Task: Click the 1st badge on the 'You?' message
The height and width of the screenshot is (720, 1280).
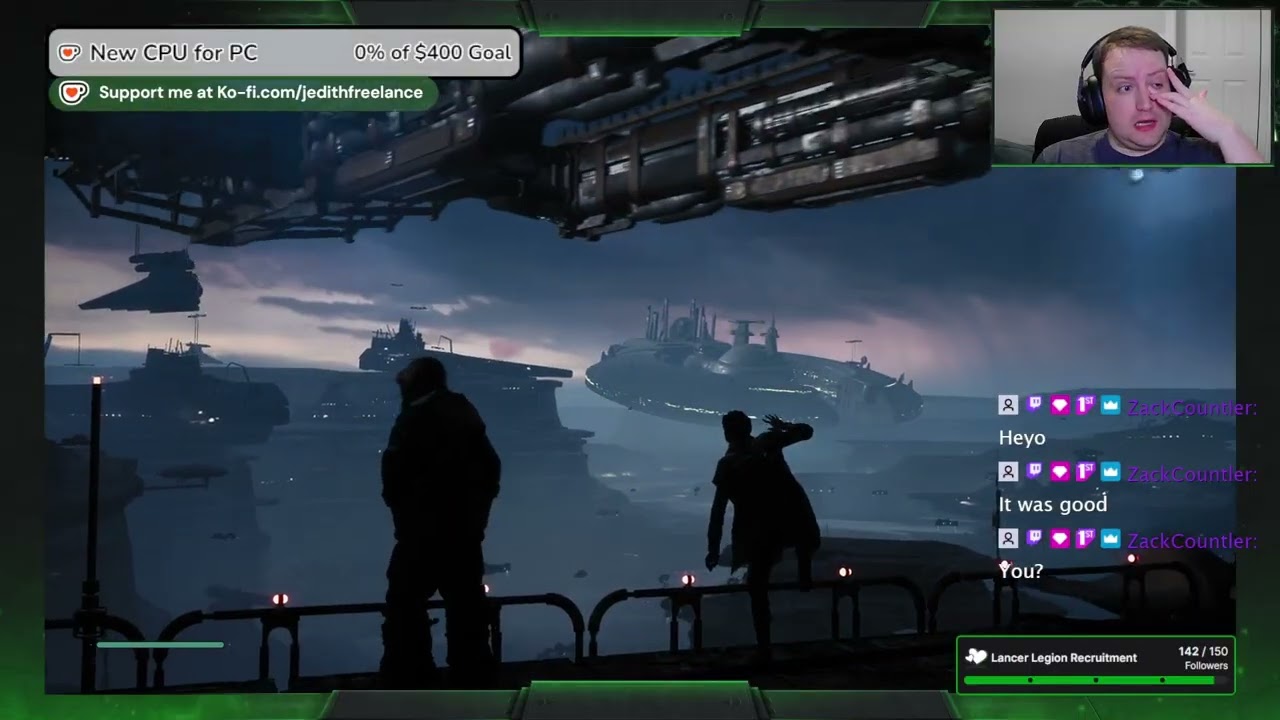Action: (1085, 538)
